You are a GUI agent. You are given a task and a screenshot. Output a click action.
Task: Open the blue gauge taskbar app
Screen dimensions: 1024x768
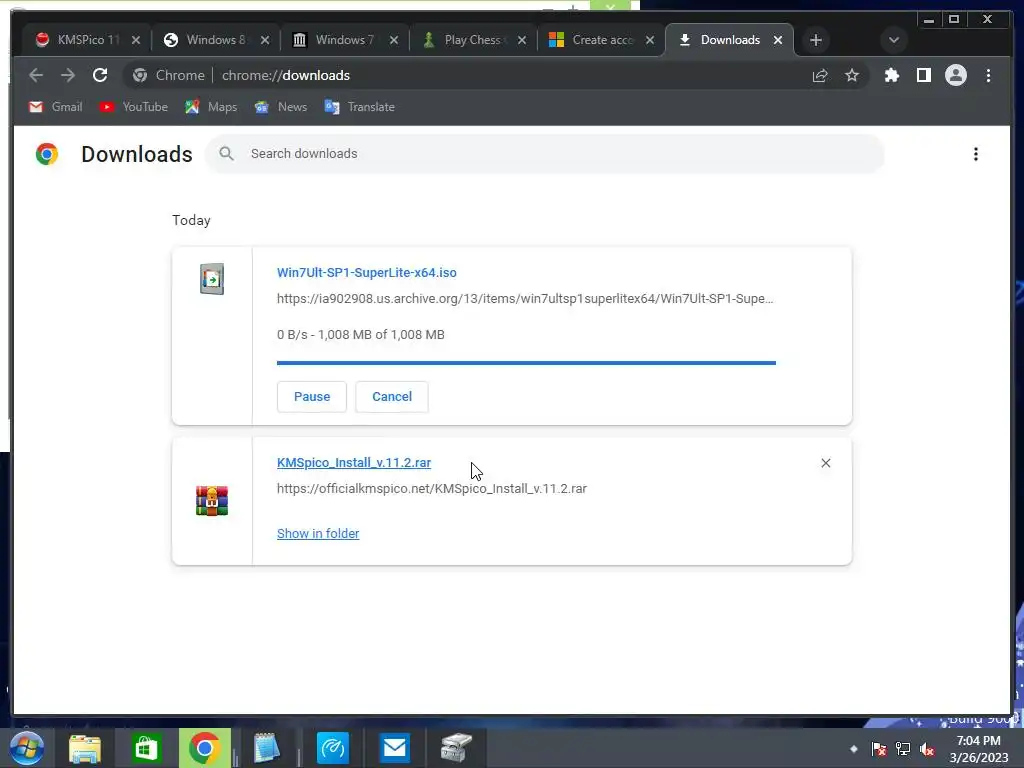[332, 748]
